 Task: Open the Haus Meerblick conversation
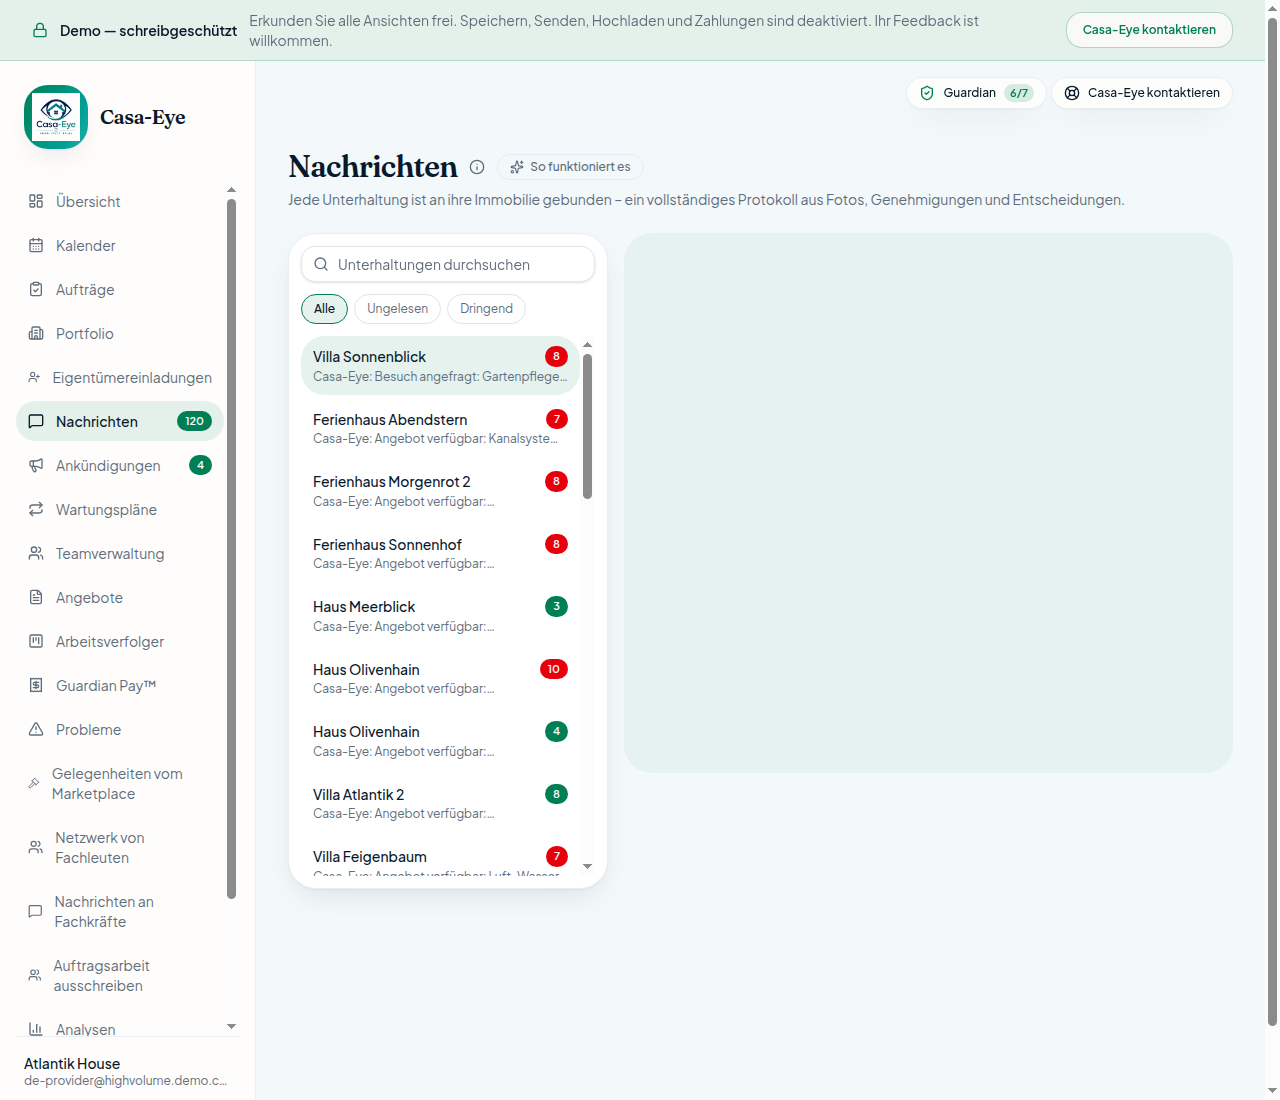[x=440, y=616]
